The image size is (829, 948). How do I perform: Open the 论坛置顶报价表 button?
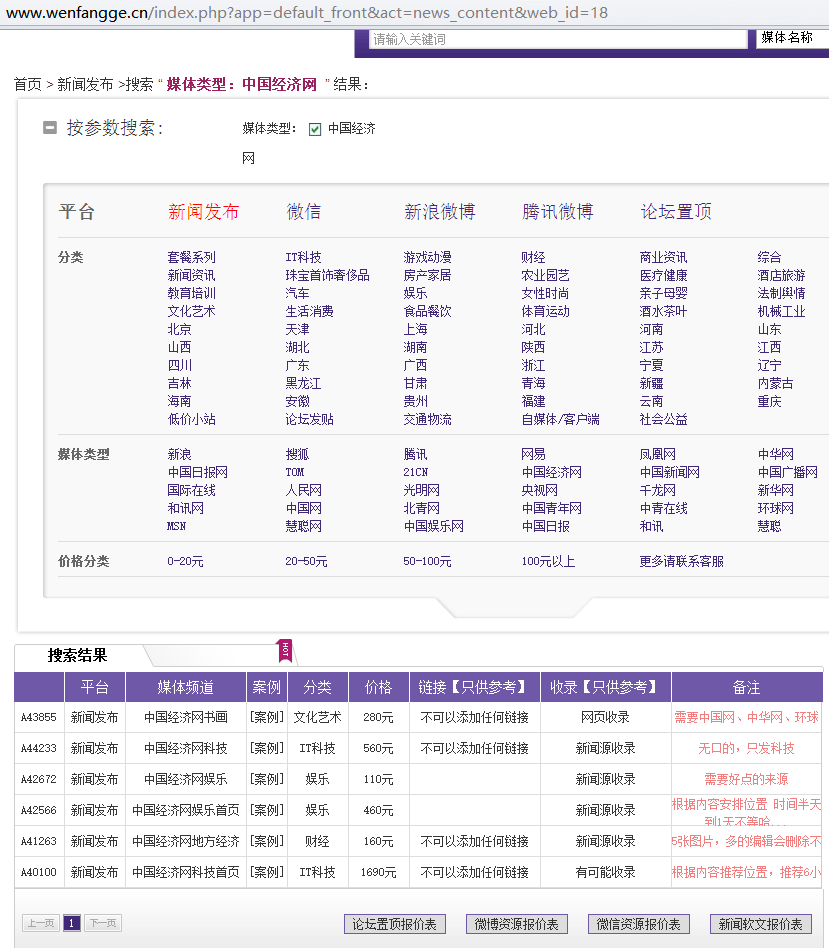tap(394, 924)
